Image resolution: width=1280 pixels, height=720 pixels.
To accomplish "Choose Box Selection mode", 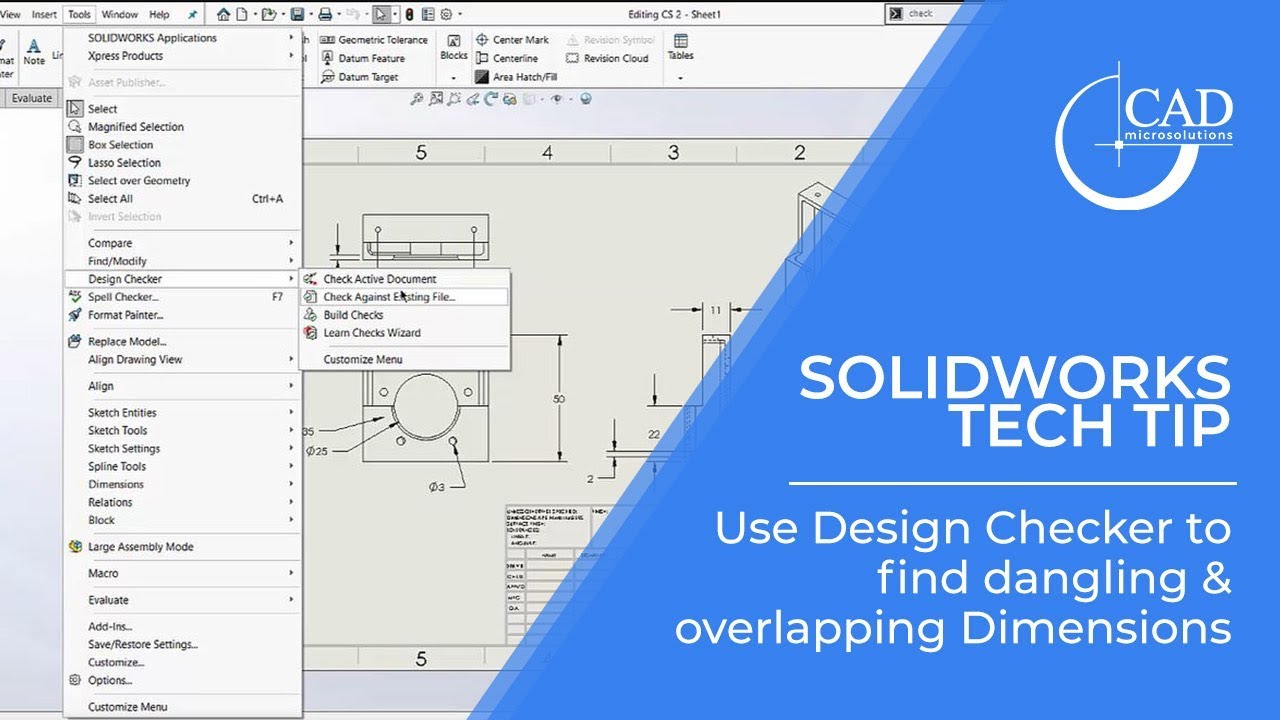I will (182, 145).
